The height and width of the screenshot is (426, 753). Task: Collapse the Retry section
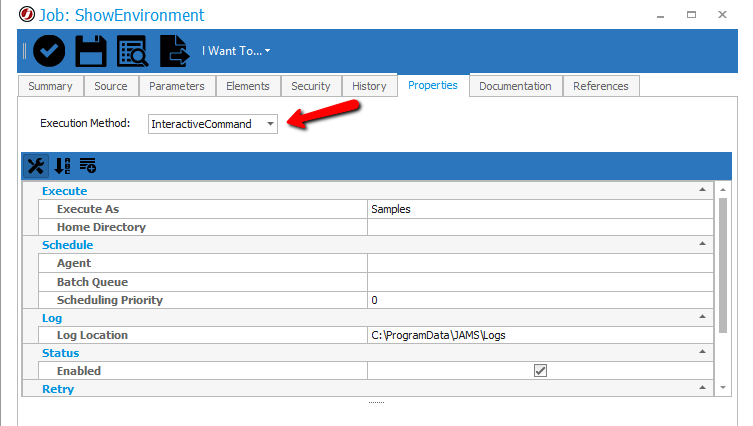tap(702, 388)
